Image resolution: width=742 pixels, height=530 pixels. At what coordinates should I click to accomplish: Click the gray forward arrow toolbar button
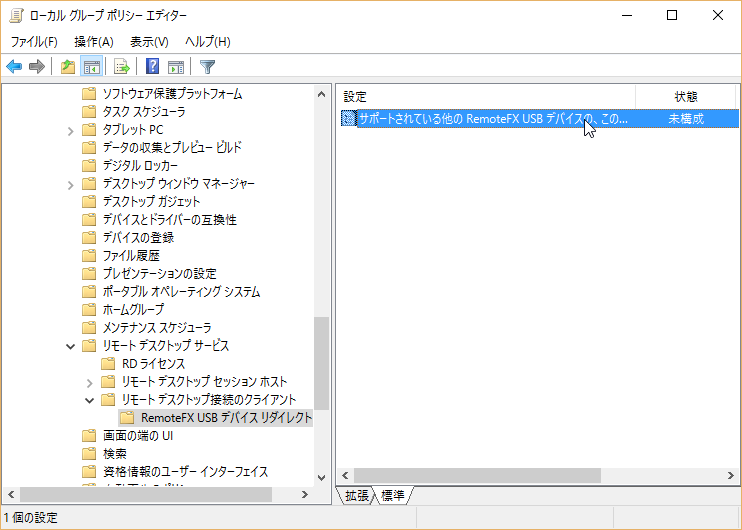click(x=36, y=67)
